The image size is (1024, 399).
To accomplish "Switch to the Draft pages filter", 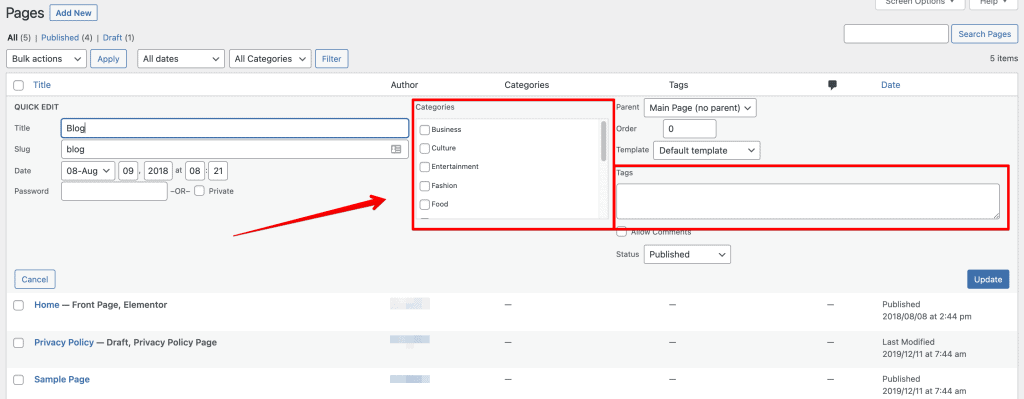I will [112, 38].
